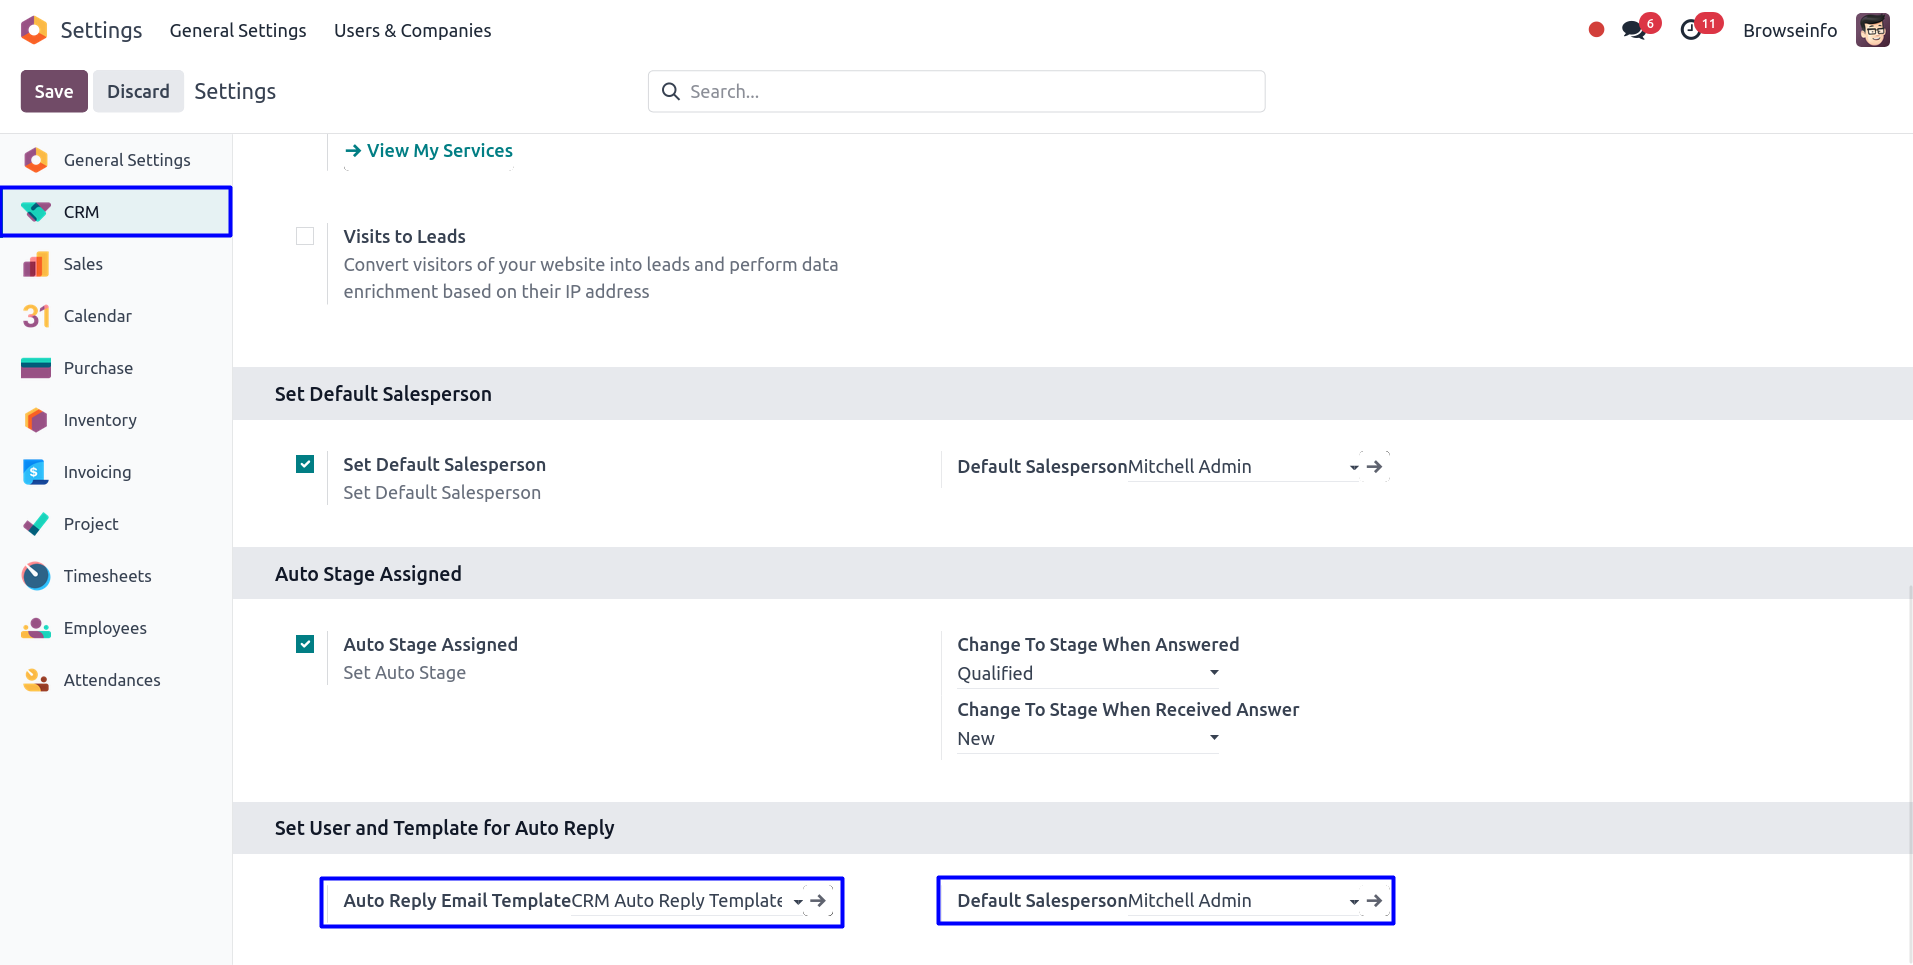Open Inventory settings in the sidebar
1913x965 pixels.
(x=100, y=420)
